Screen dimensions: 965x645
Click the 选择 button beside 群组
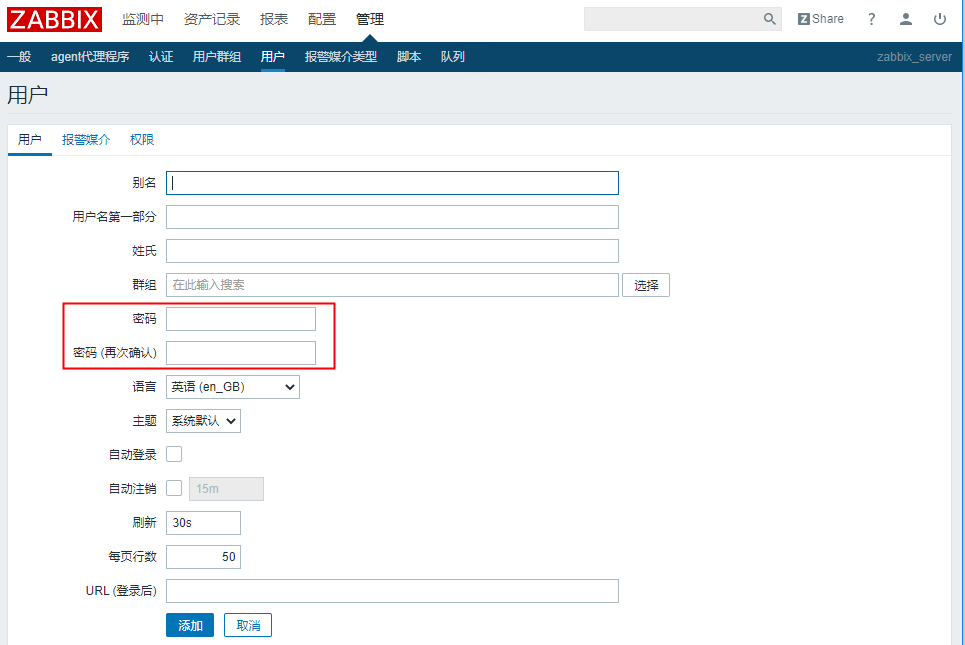coord(646,285)
